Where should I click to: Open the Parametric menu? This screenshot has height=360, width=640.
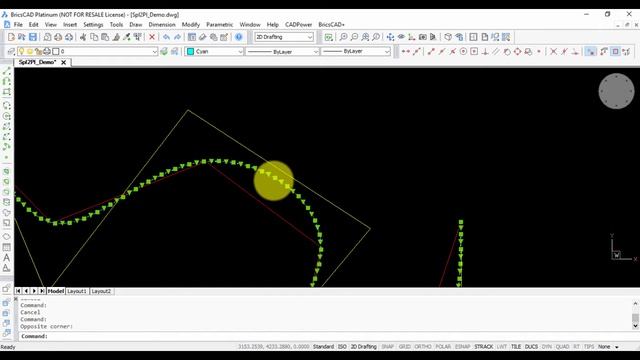220,24
